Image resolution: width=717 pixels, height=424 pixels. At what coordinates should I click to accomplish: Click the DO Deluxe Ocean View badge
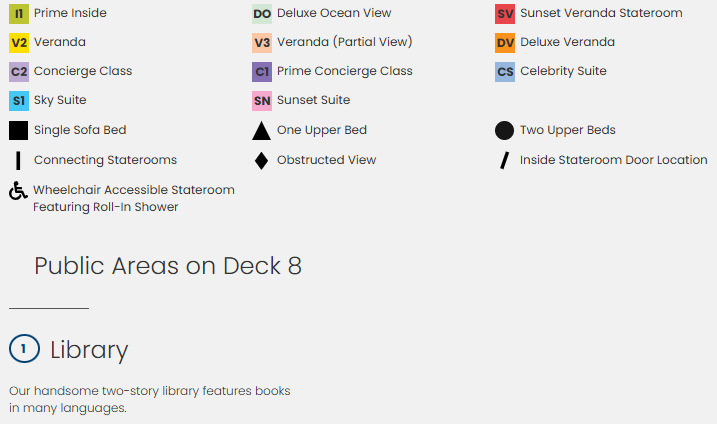click(262, 14)
